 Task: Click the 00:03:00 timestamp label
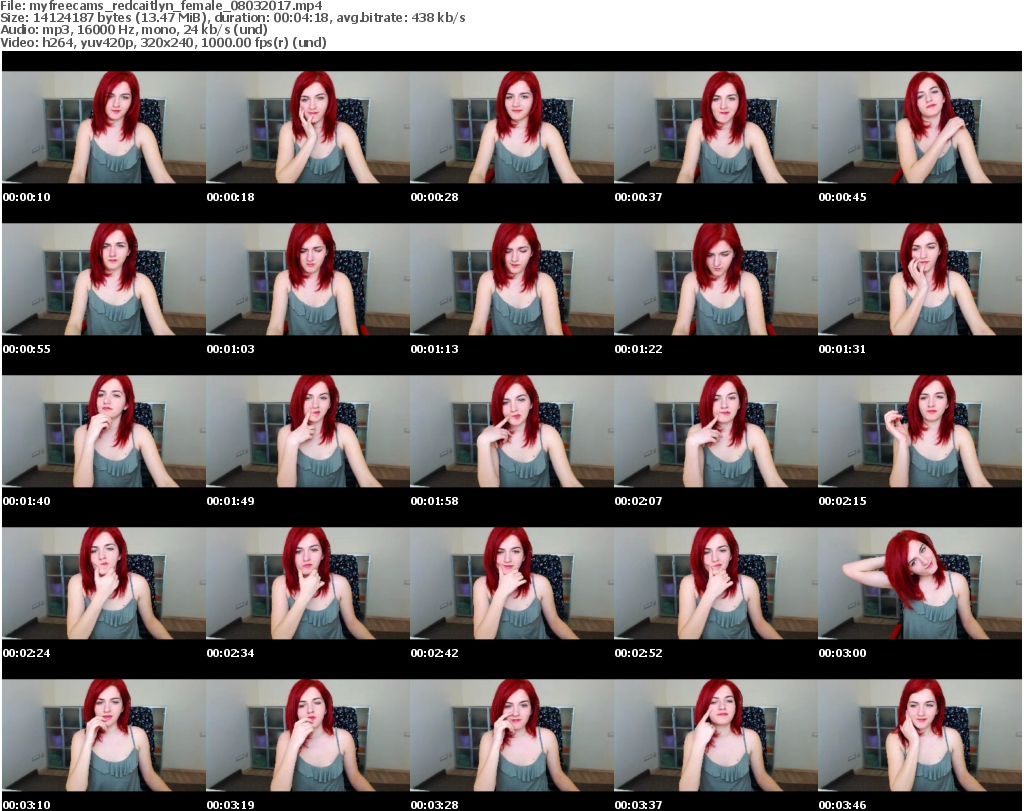tap(842, 653)
